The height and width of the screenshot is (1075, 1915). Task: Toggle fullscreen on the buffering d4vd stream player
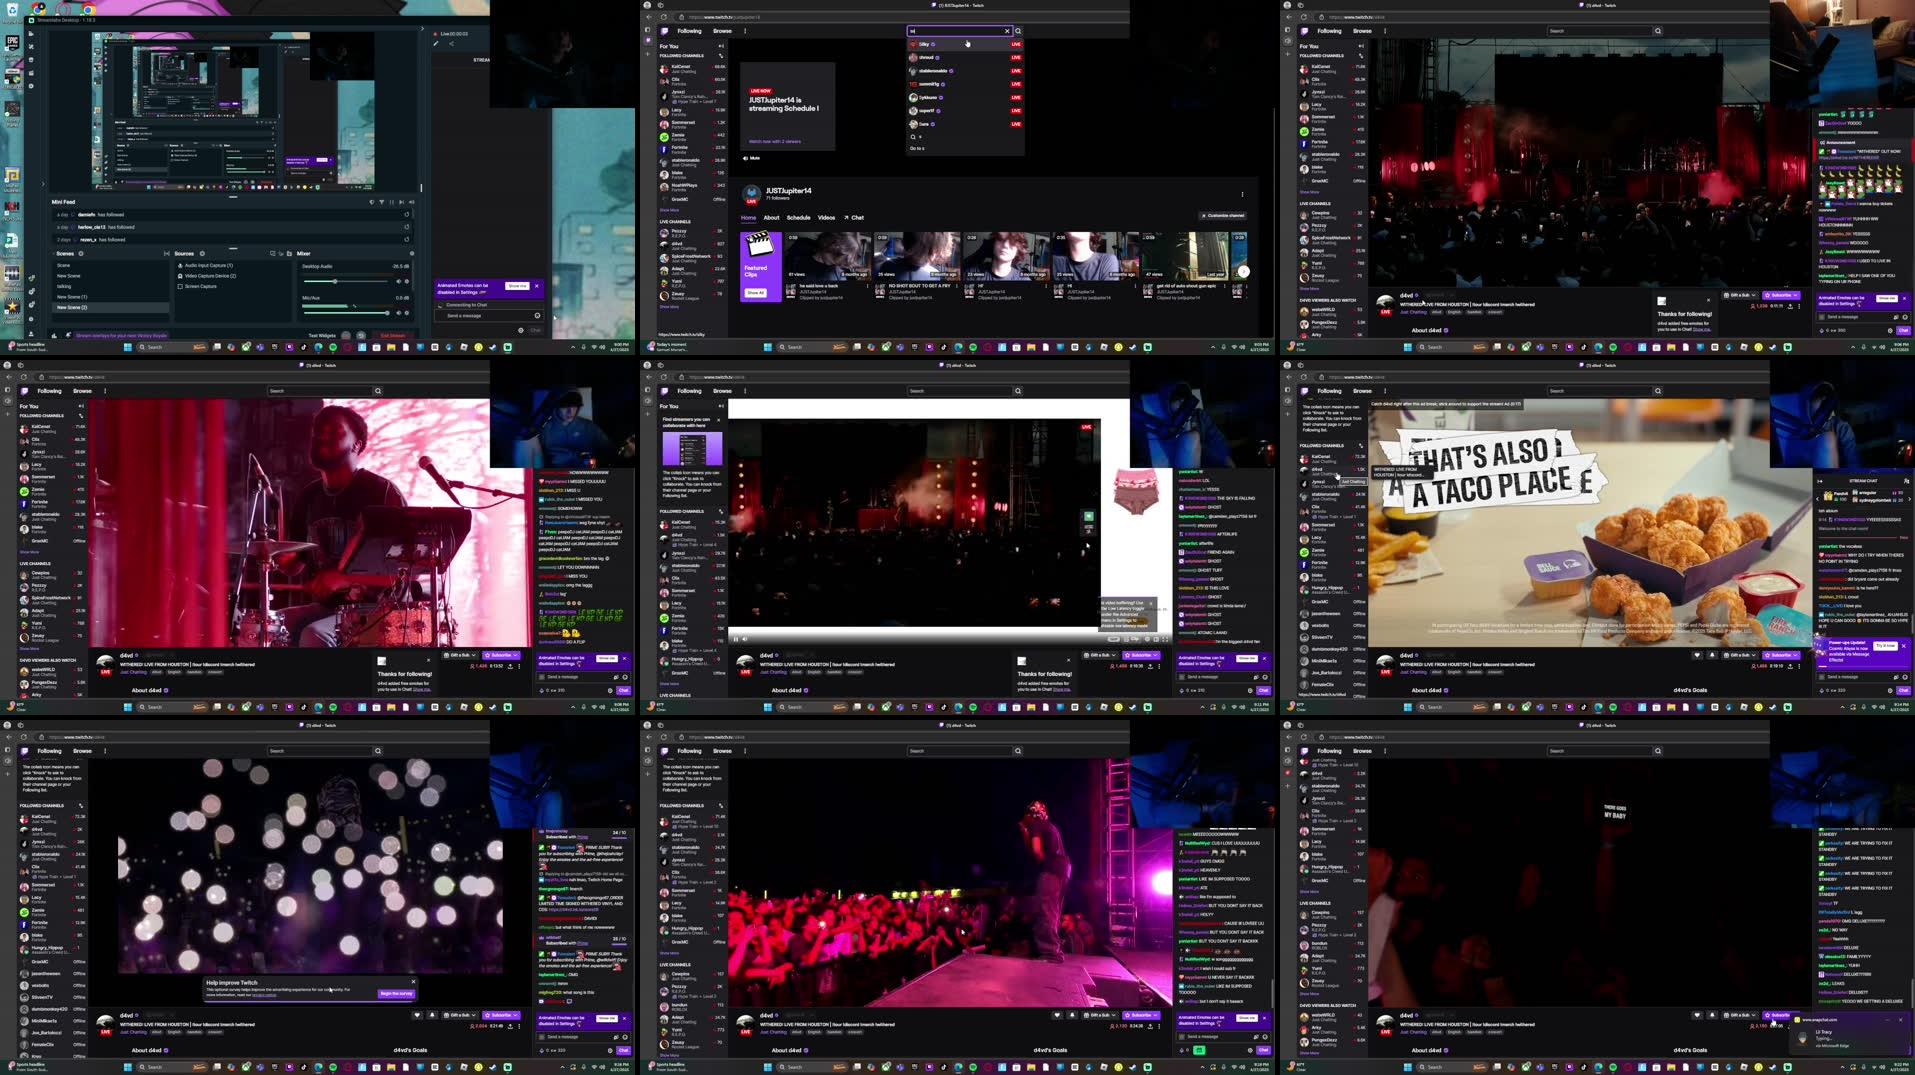[1165, 639]
